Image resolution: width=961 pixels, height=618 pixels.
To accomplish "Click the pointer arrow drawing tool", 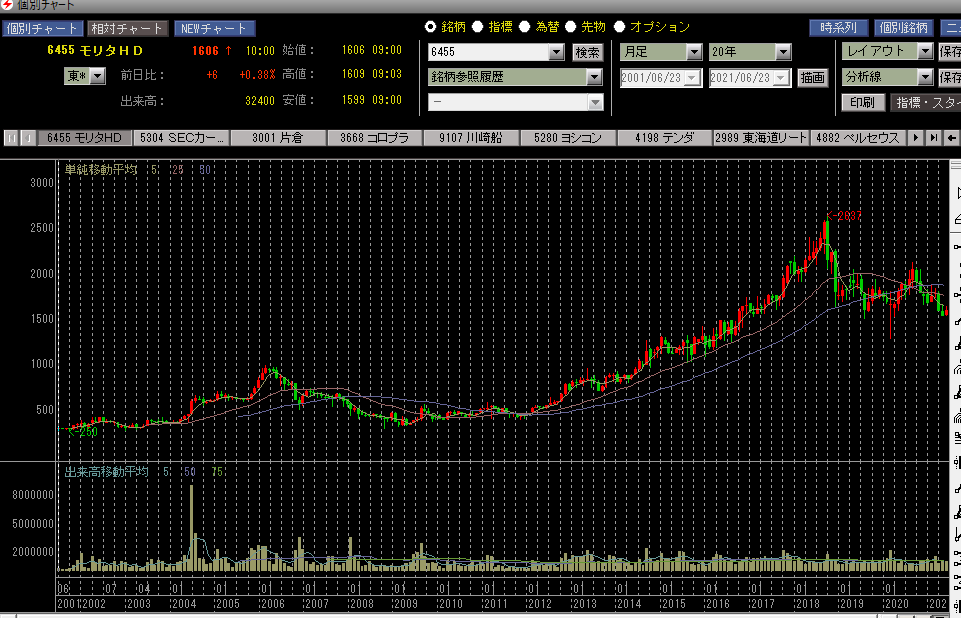I will (956, 191).
